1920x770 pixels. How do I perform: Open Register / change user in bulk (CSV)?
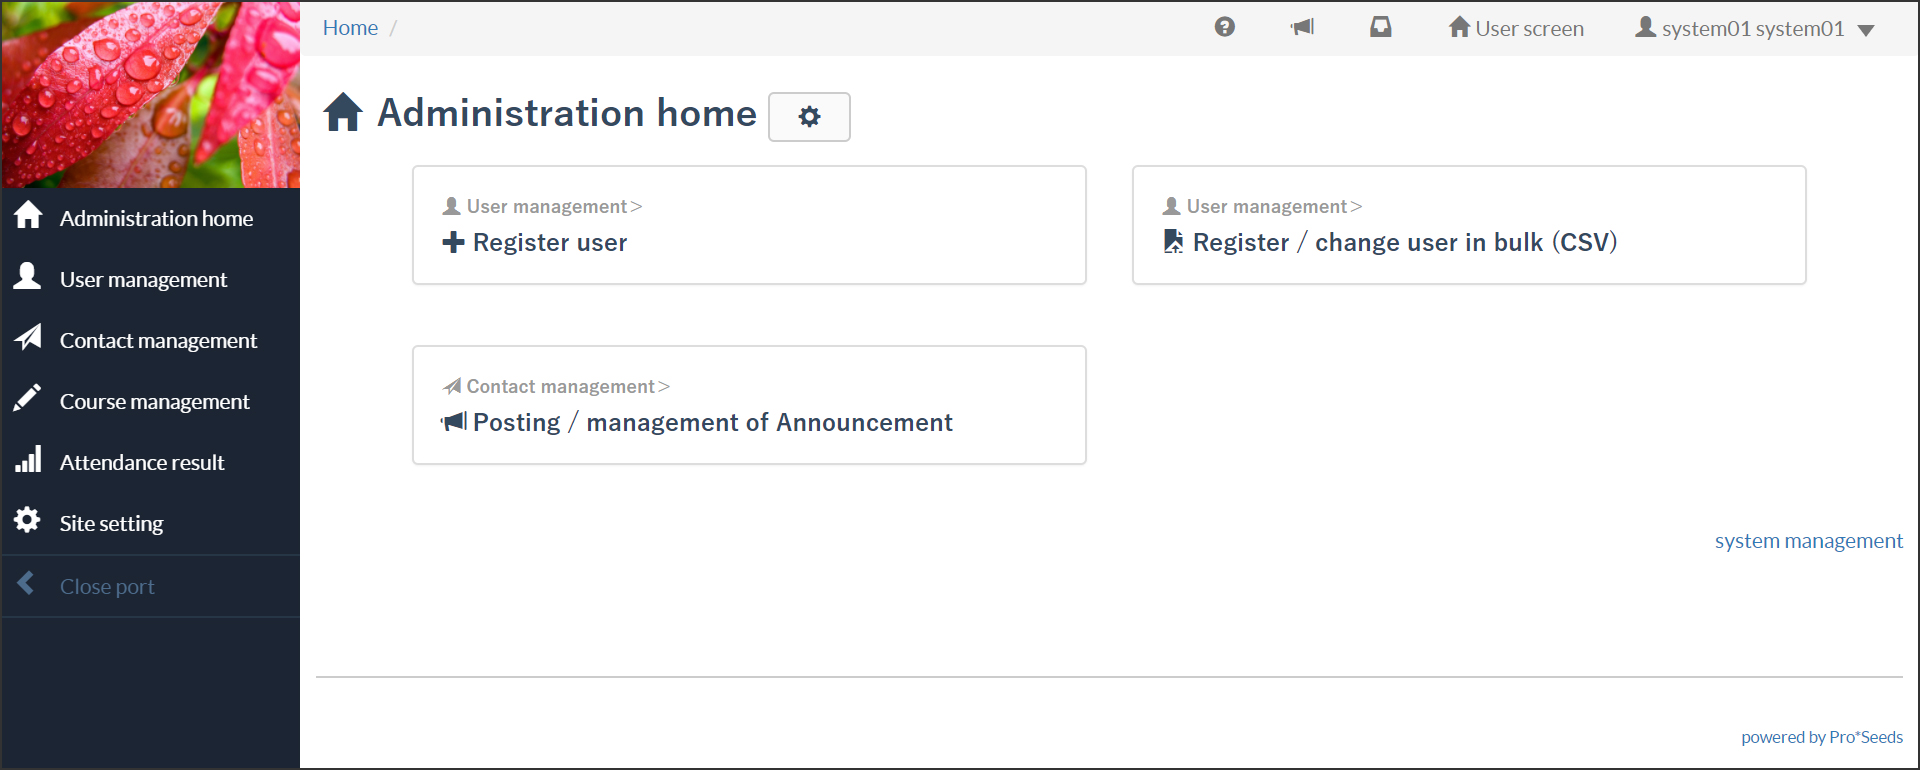tap(1469, 225)
